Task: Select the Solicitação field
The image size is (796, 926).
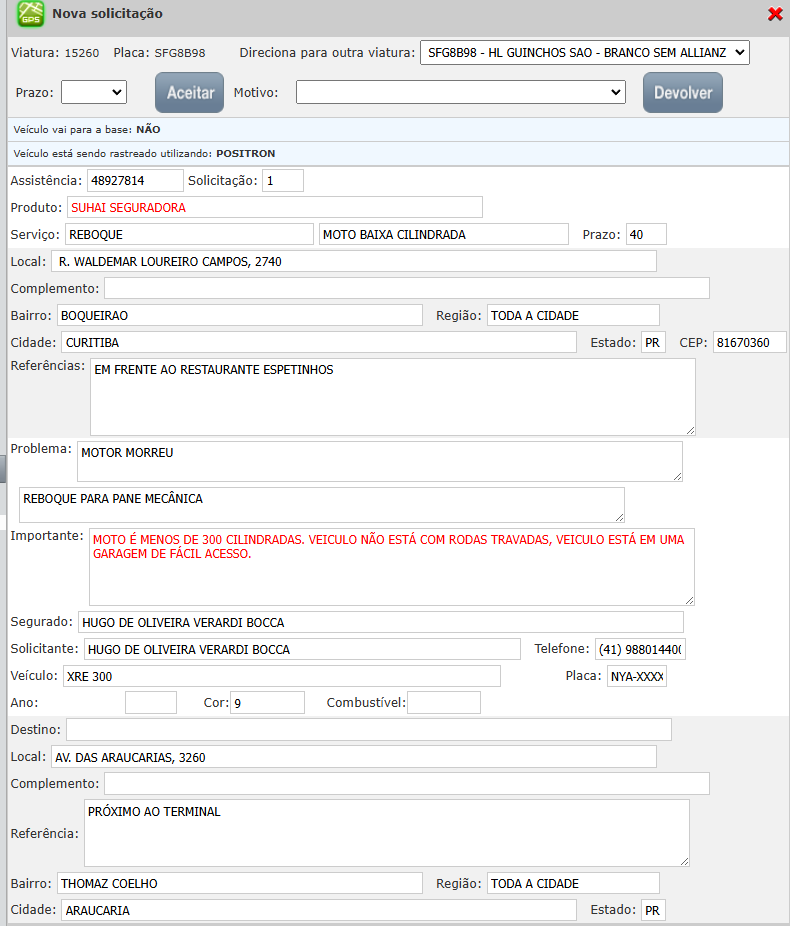Action: click(x=282, y=181)
